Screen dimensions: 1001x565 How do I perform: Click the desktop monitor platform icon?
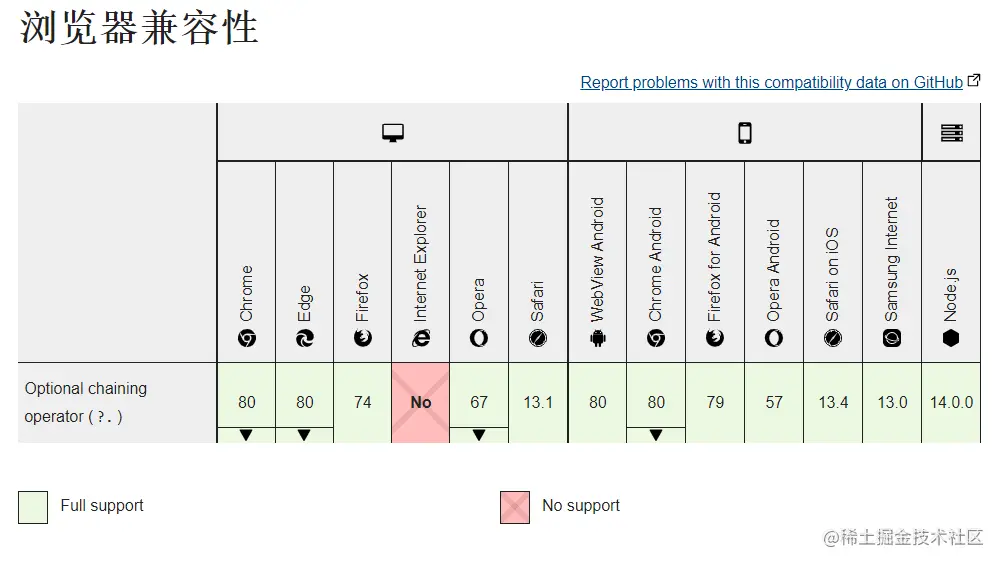click(x=393, y=133)
